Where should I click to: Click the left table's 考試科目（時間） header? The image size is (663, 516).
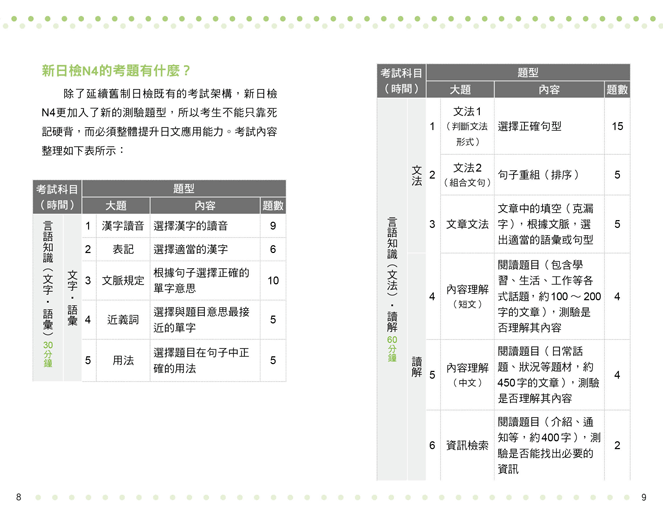[x=57, y=197]
